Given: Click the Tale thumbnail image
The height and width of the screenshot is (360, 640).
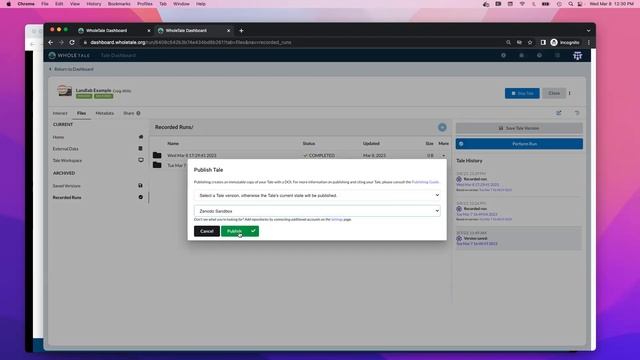Looking at the screenshot, I should (64, 91).
